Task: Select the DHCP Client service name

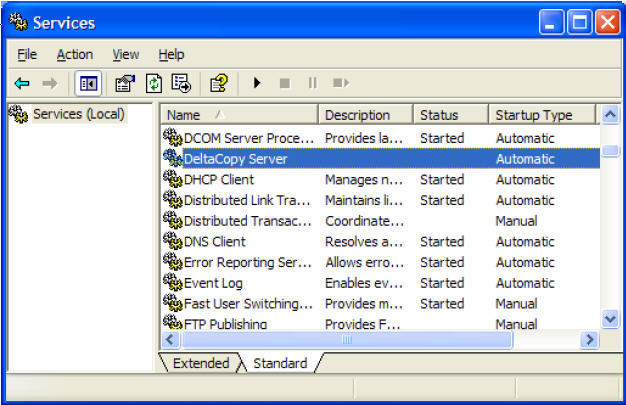Action: pos(219,180)
